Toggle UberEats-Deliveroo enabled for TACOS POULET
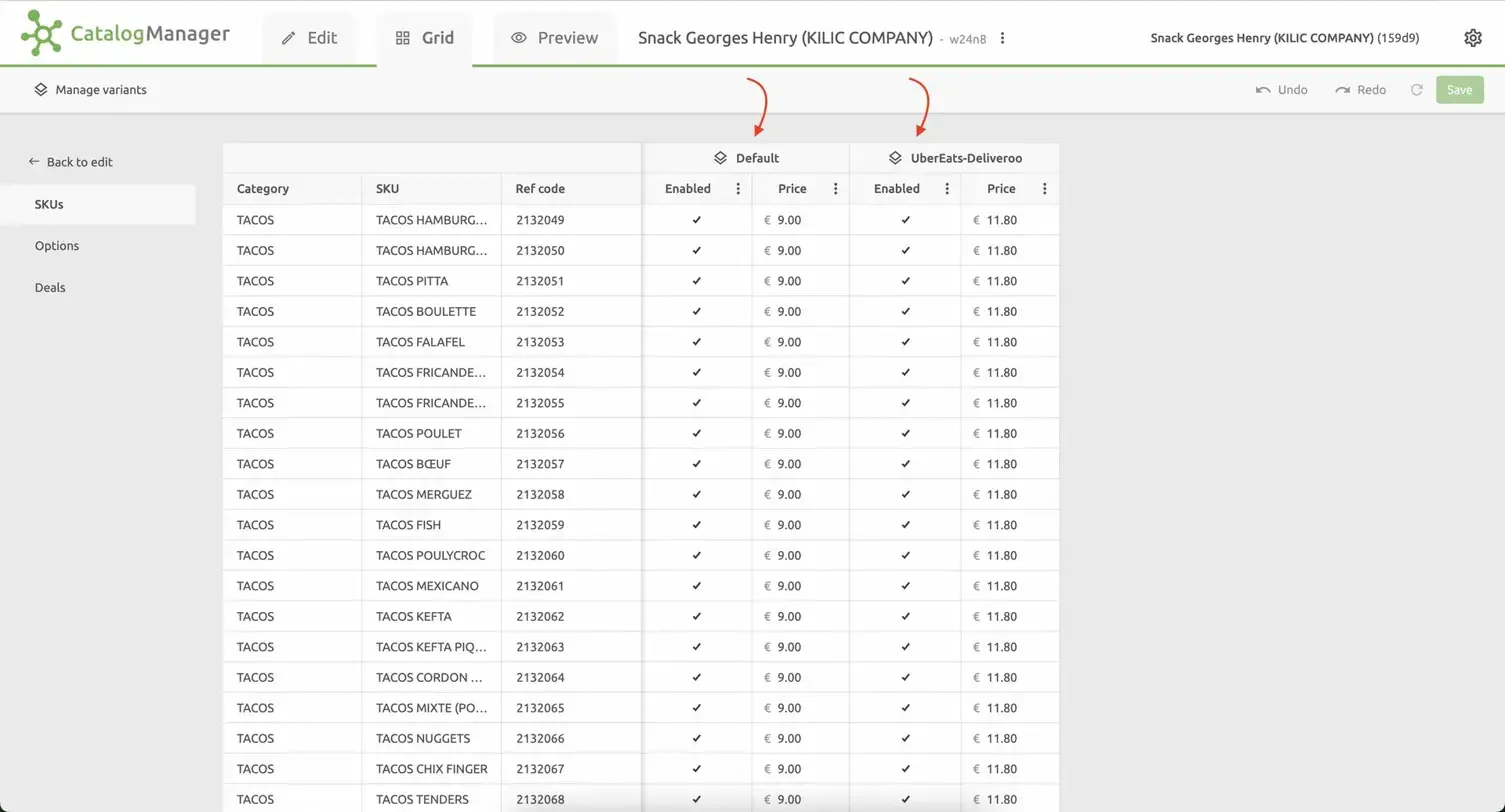The image size is (1505, 812). pyautogui.click(x=906, y=433)
